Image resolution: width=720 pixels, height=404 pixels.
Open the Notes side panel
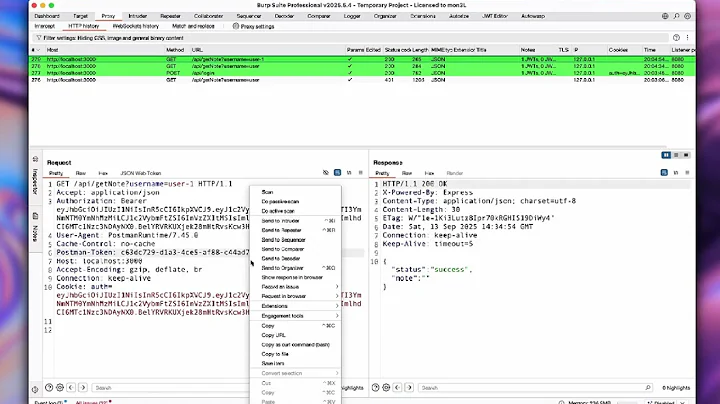pyautogui.click(x=35, y=228)
